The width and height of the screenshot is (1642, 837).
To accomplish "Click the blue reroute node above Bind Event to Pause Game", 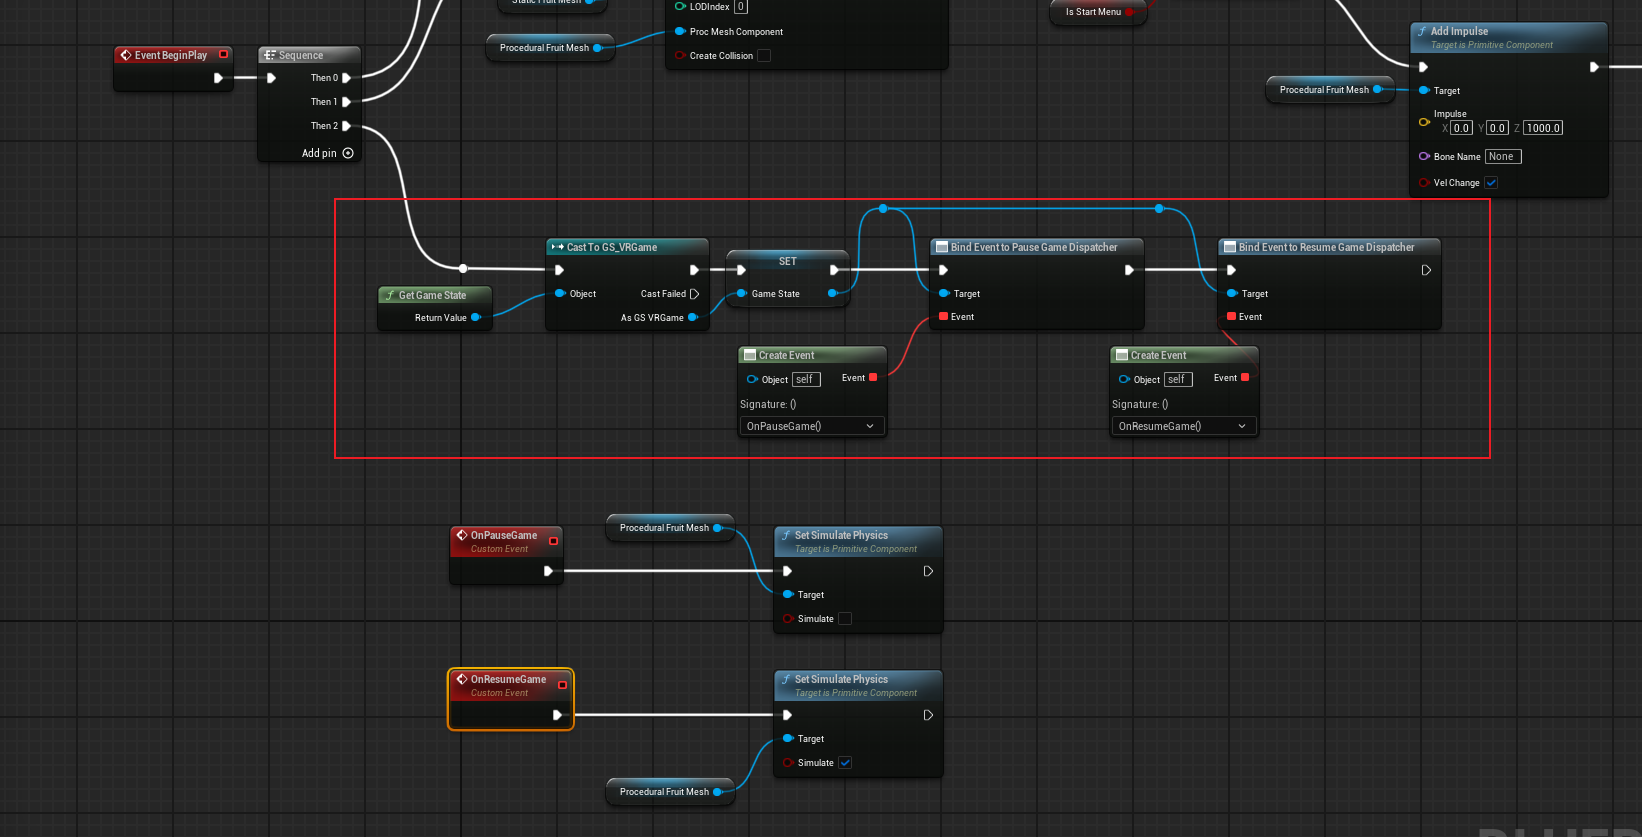I will pos(883,209).
